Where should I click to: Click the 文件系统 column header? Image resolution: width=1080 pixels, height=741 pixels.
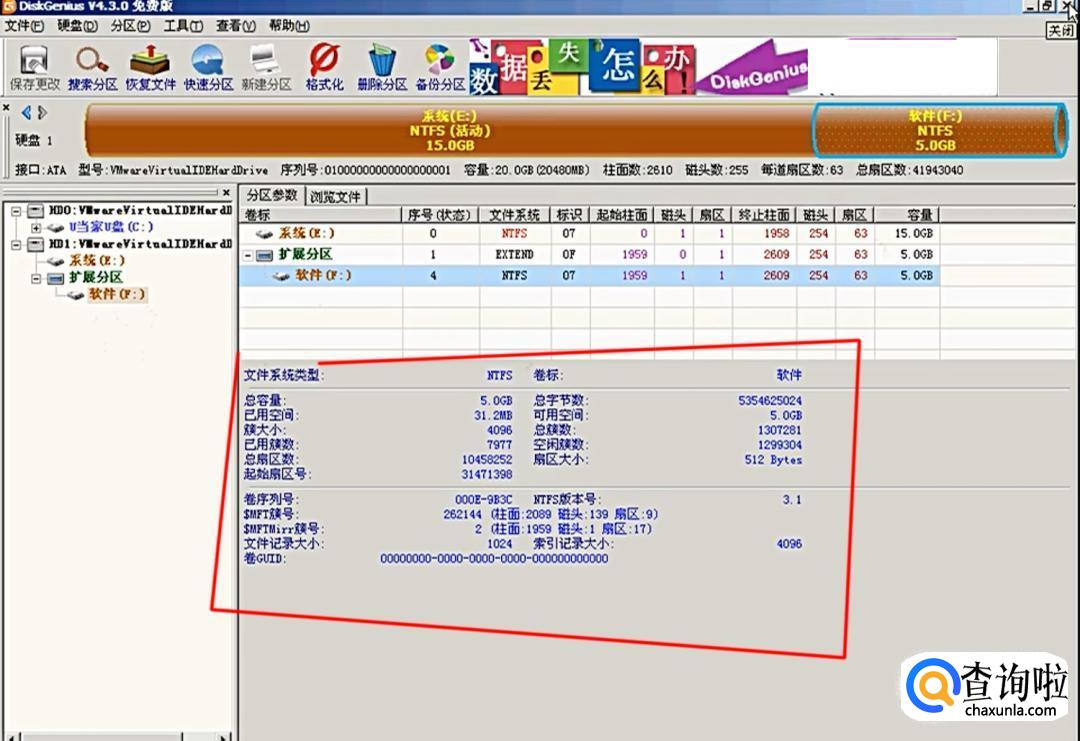515,215
